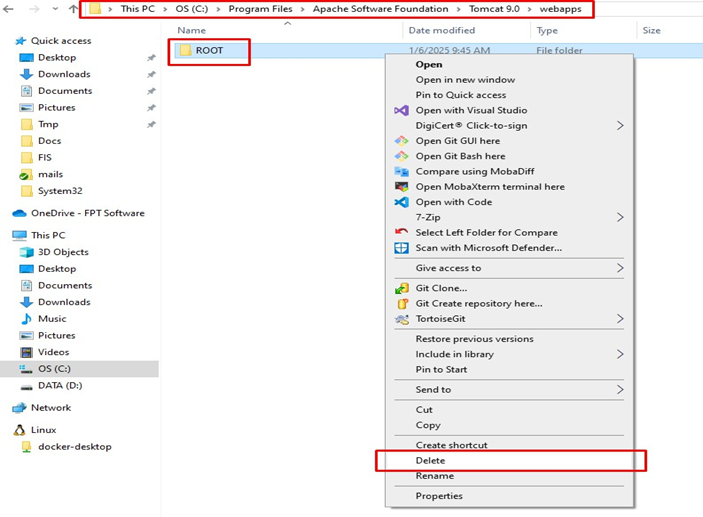Click Apache Software Foundation in address bar
The width and height of the screenshot is (703, 517).
click(x=380, y=9)
